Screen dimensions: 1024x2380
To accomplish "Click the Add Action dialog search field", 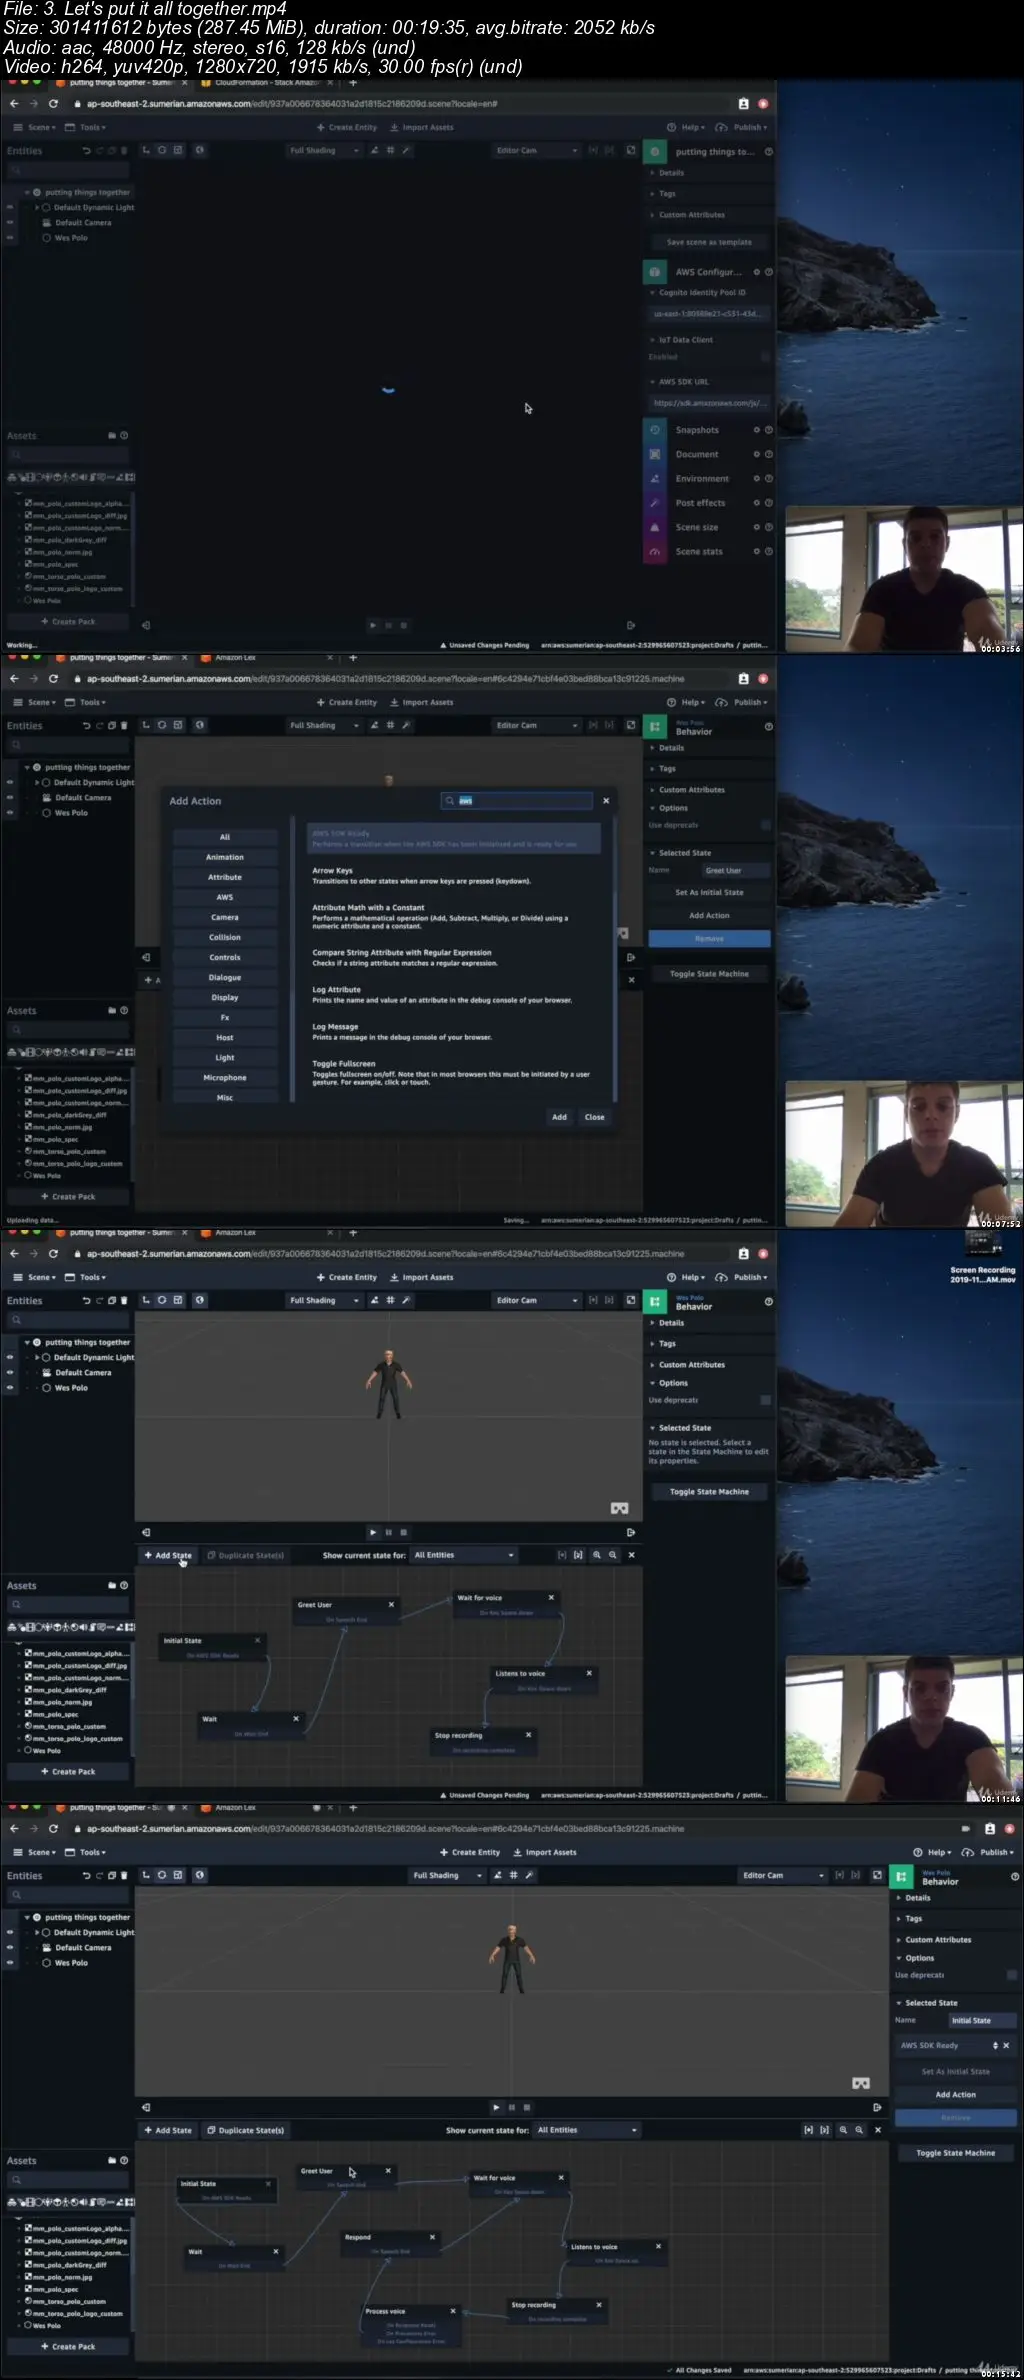I will coord(517,801).
